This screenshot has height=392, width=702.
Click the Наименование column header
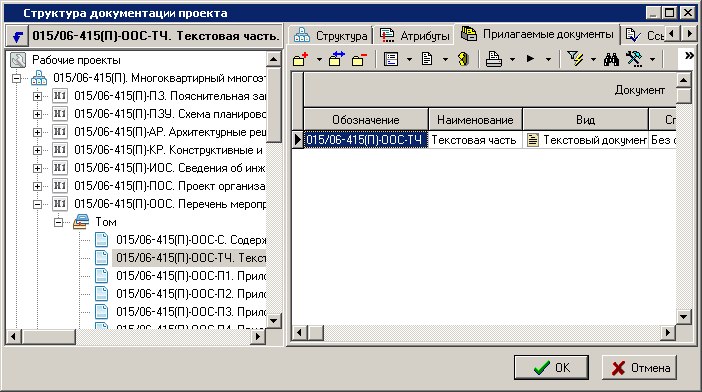(x=475, y=120)
